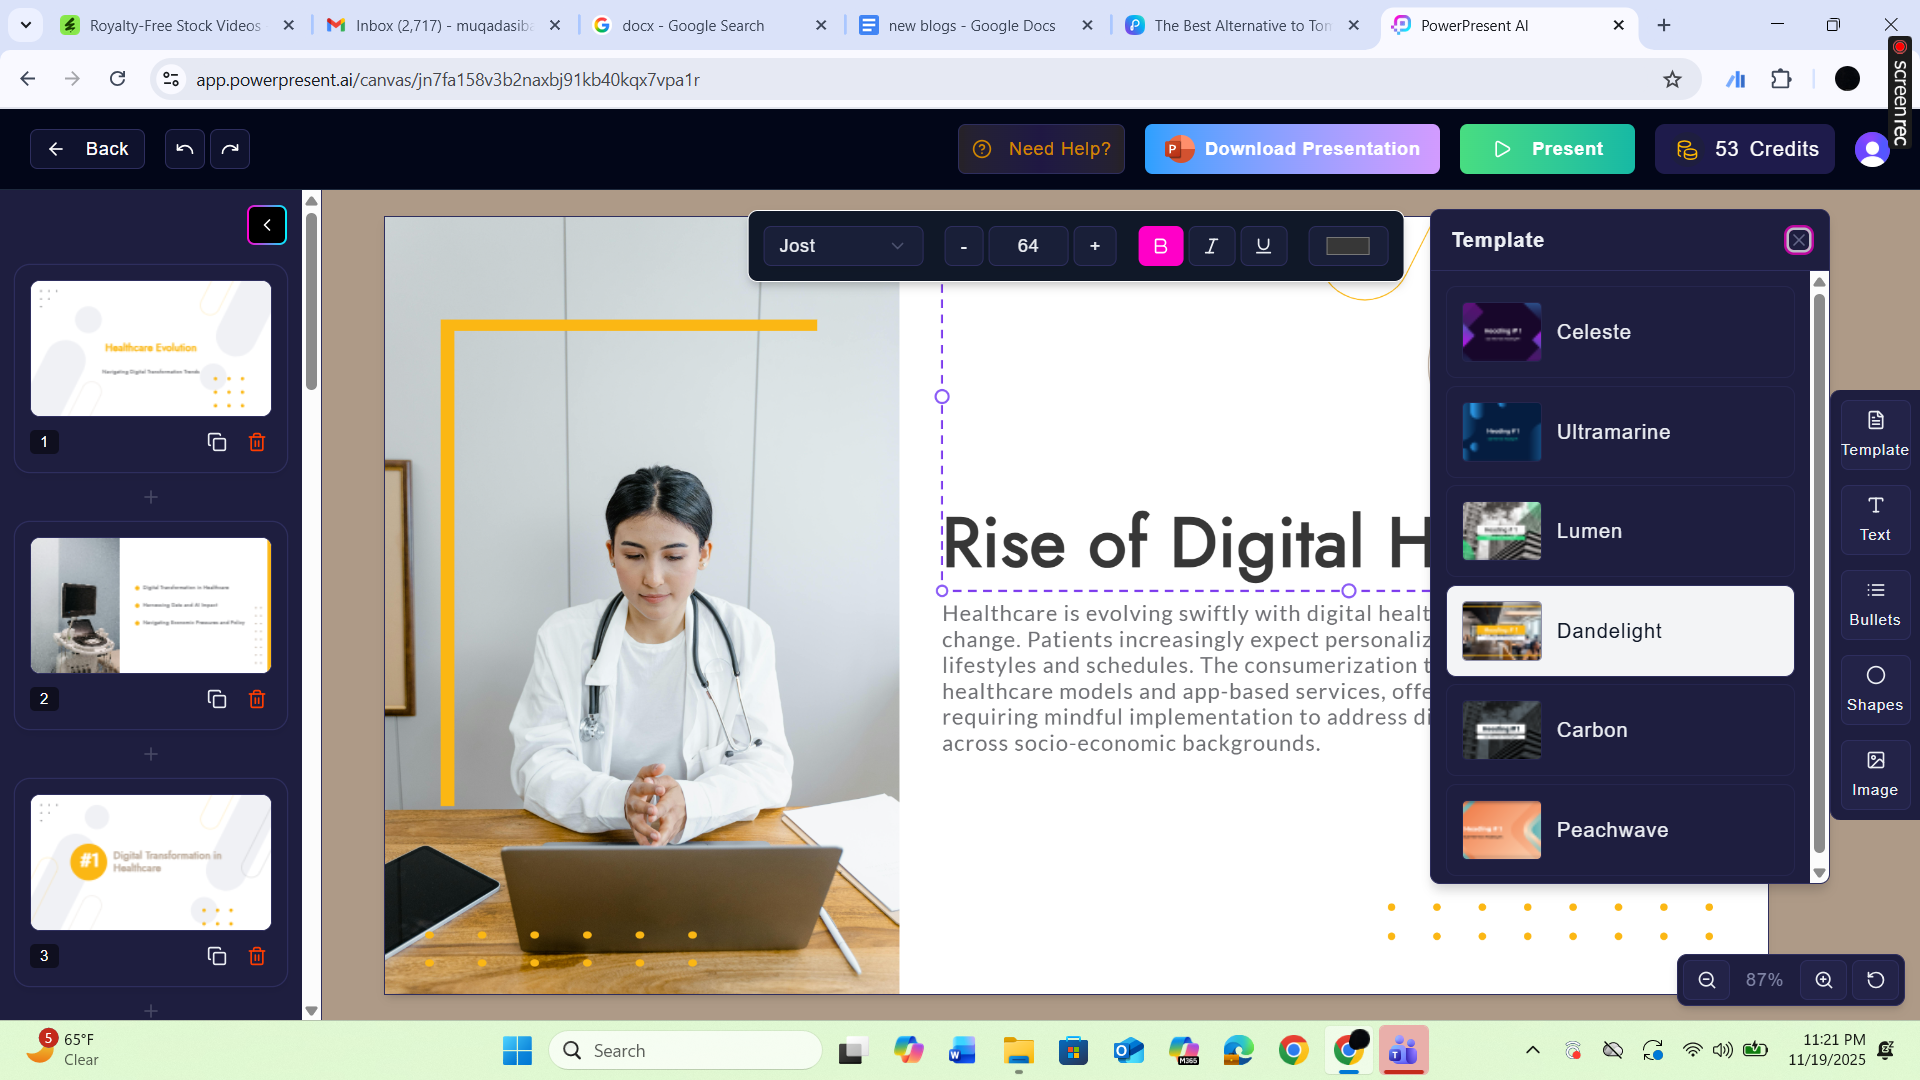
Task: Open the Image tool in sidebar
Action: click(1874, 774)
